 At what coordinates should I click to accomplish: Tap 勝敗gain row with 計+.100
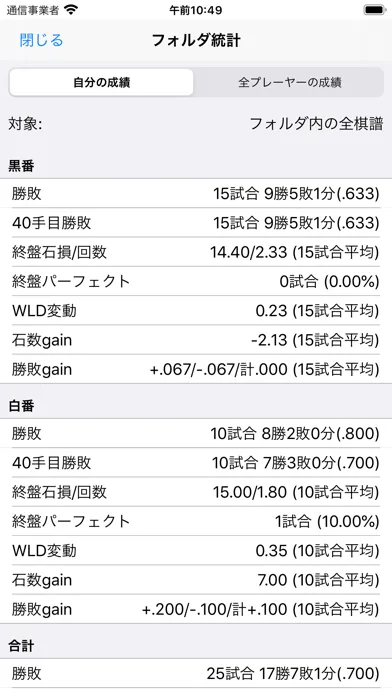coord(196,609)
